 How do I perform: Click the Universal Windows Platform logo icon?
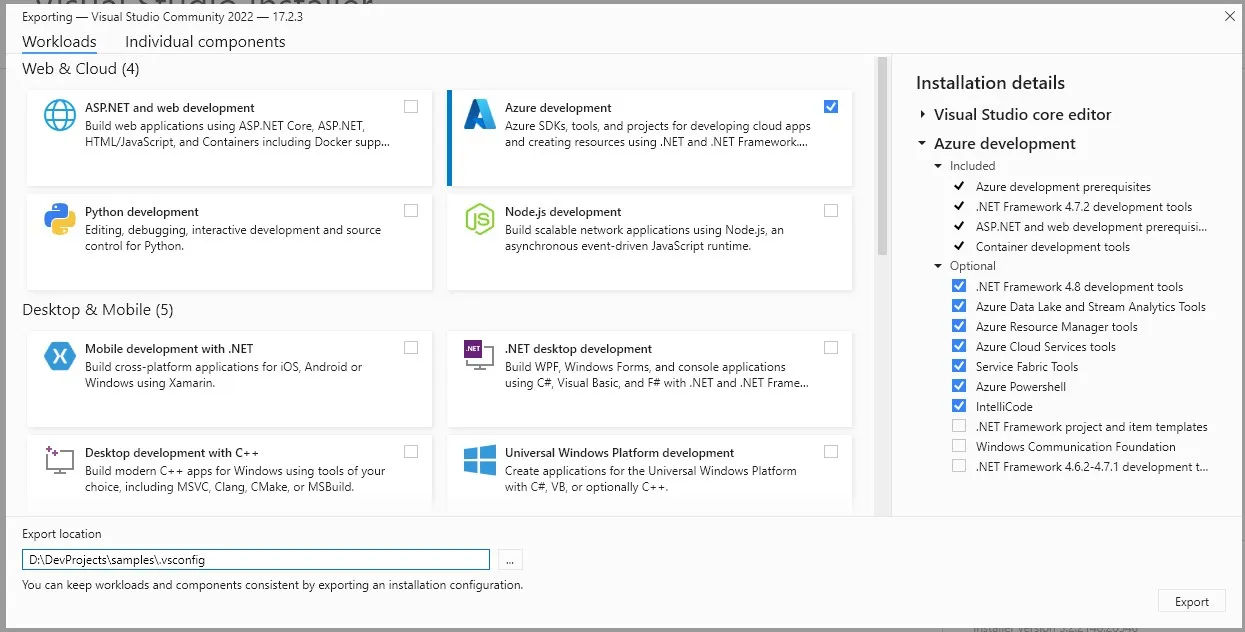coord(480,460)
